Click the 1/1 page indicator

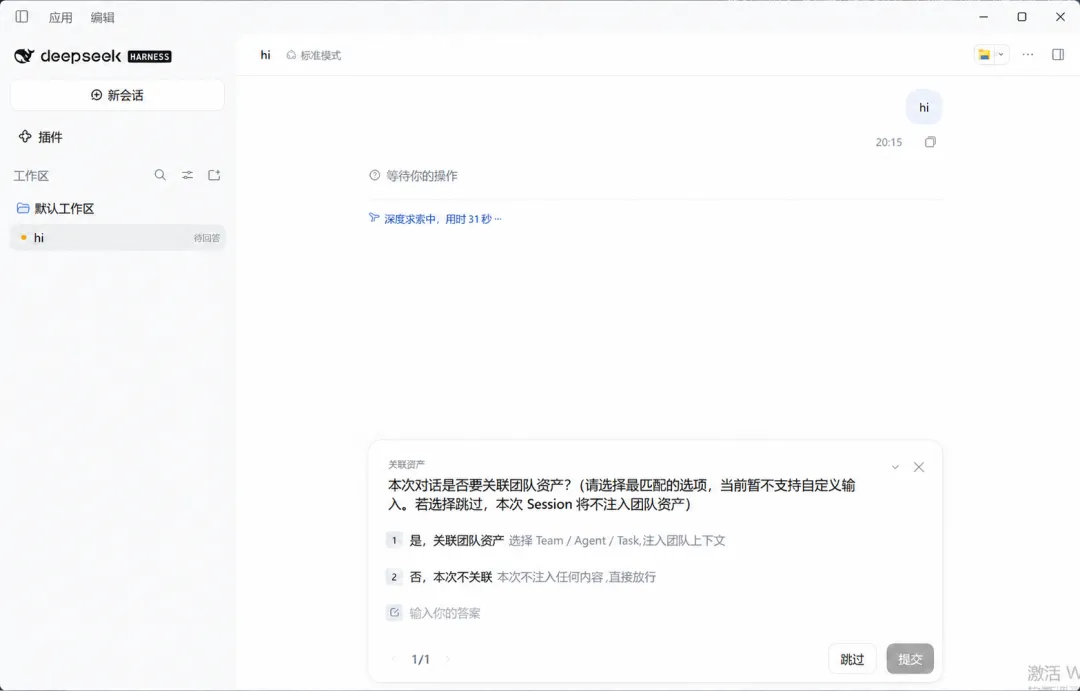421,659
